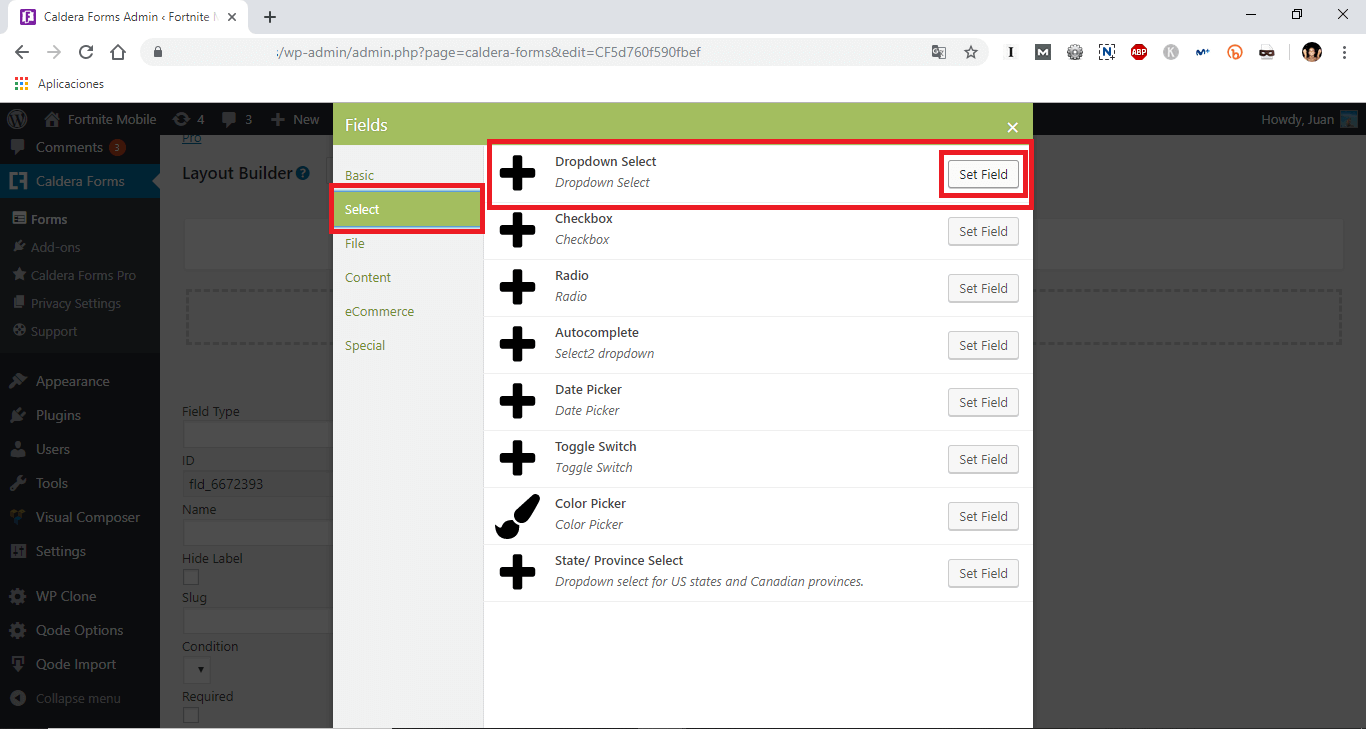Screen dimensions: 1366x729
Task: Click the plus icon for Dropdown Select
Action: click(517, 173)
